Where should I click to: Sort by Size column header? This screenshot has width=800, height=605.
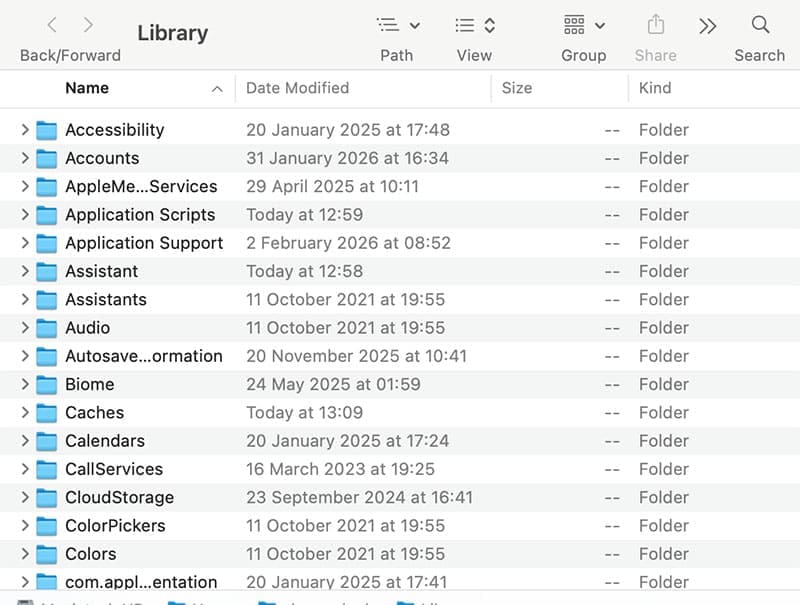point(516,88)
